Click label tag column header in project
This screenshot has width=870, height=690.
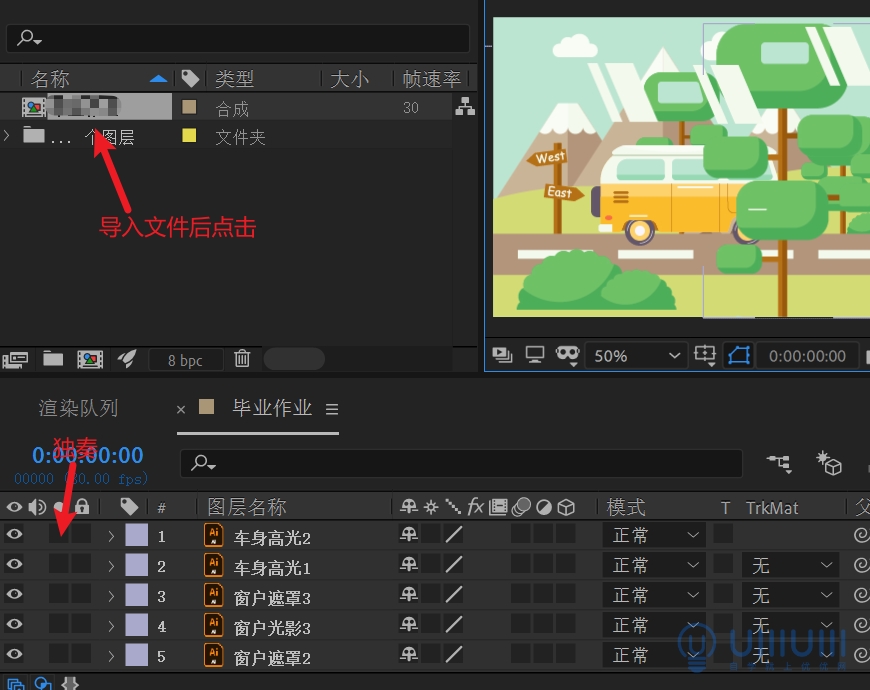[190, 79]
